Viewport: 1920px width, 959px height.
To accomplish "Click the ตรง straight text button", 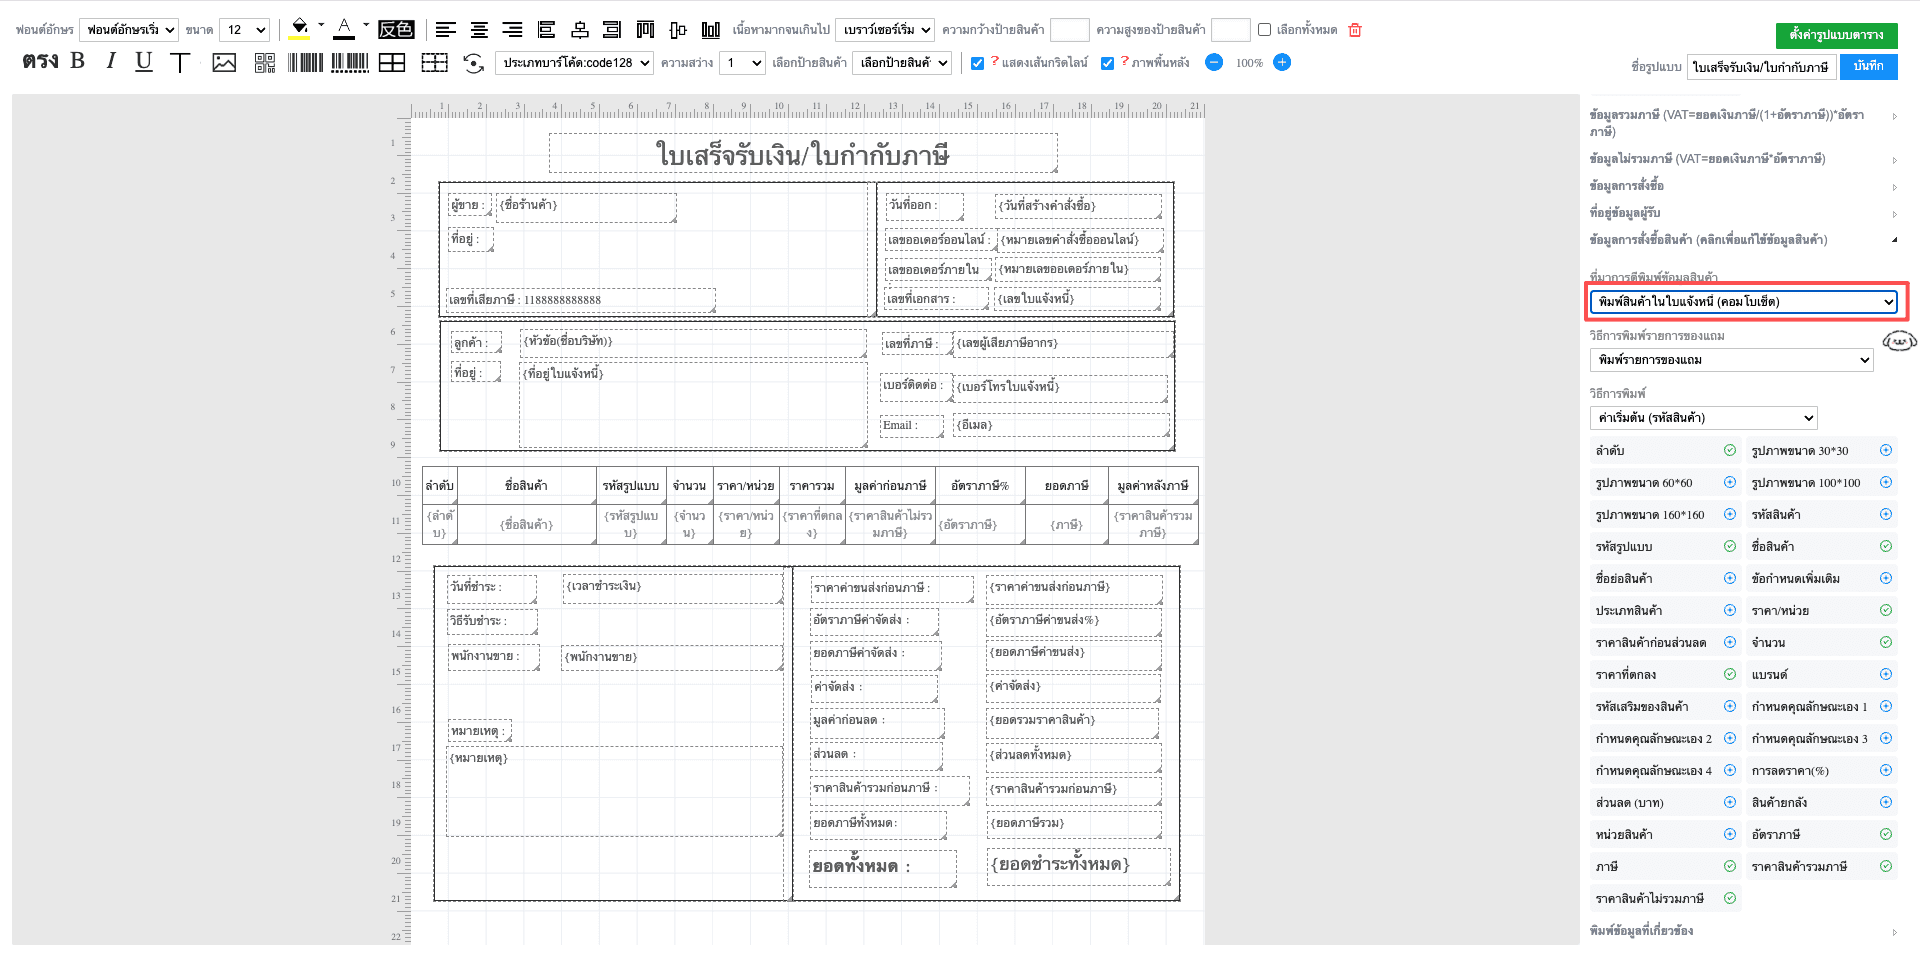I will [x=40, y=61].
